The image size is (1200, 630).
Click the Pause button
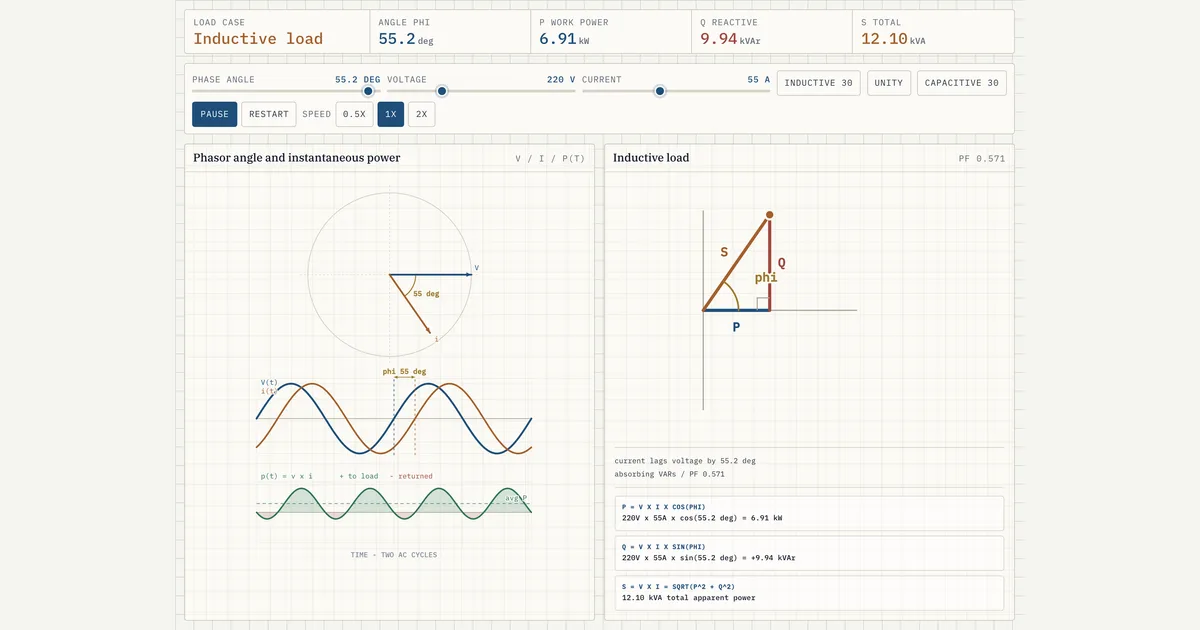pos(215,114)
